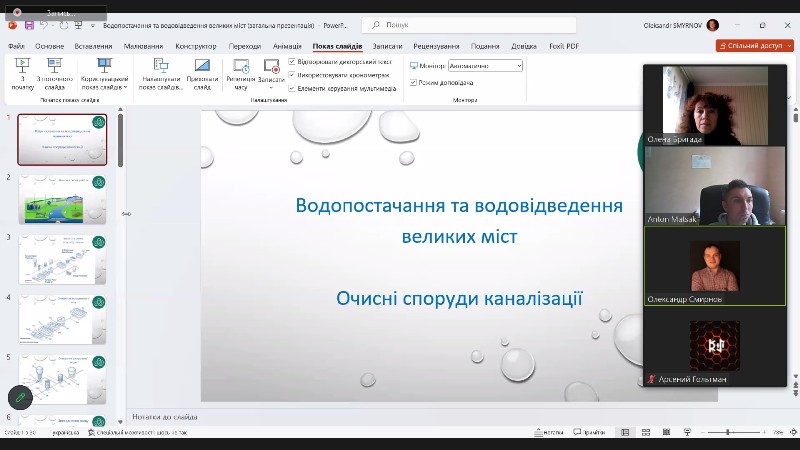Click Set Up Slide Show icon
This screenshot has height=450, width=800.
point(160,72)
